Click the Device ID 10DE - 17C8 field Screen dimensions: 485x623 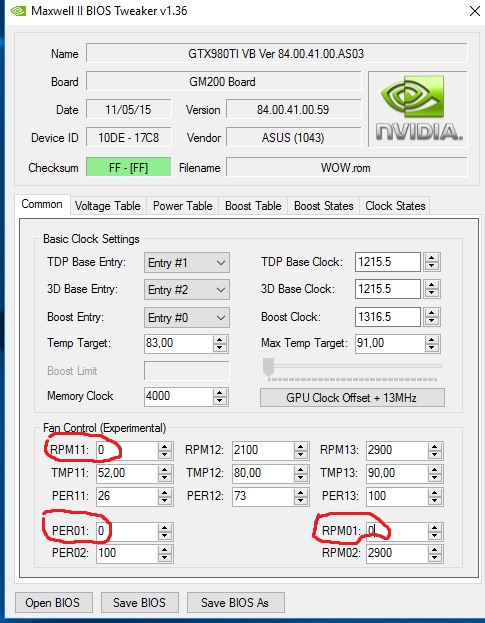[x=128, y=138]
